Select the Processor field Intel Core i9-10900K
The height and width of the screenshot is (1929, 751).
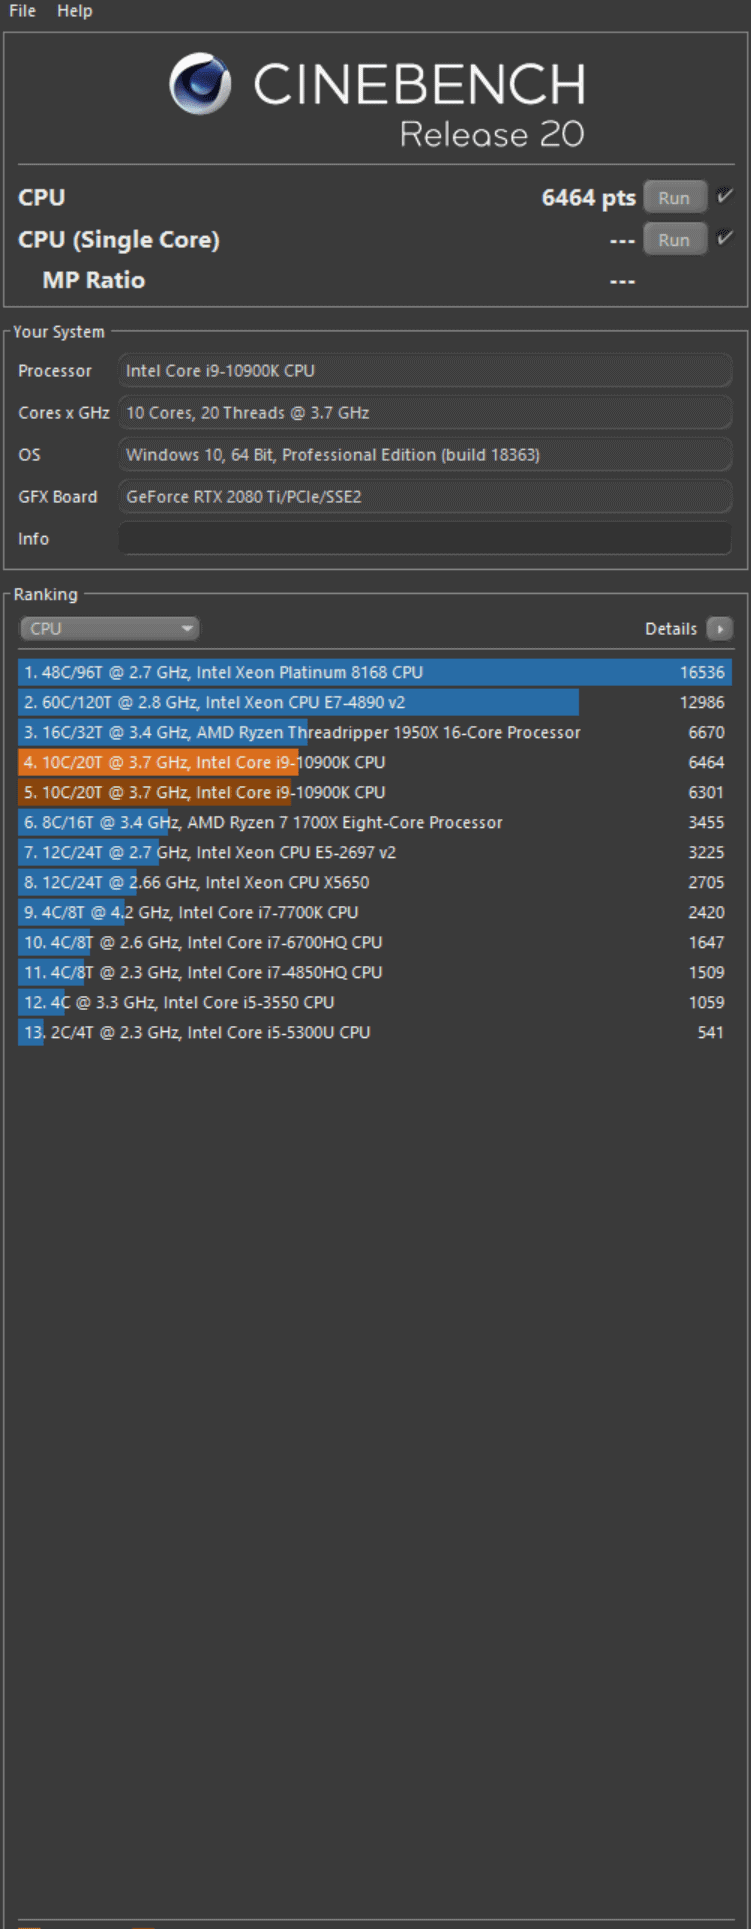click(x=425, y=370)
